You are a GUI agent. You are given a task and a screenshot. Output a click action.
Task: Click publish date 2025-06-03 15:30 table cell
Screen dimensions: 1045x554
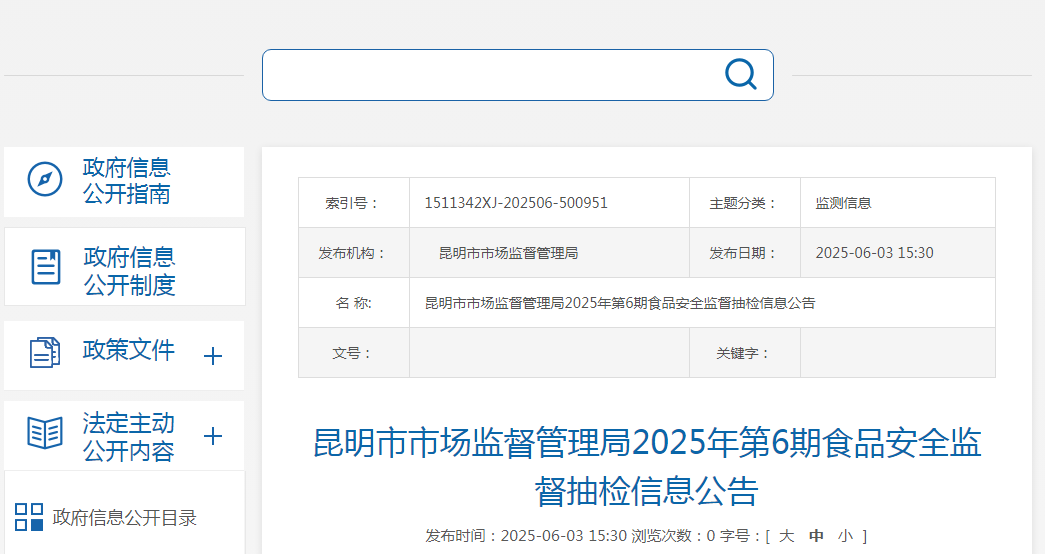898,253
